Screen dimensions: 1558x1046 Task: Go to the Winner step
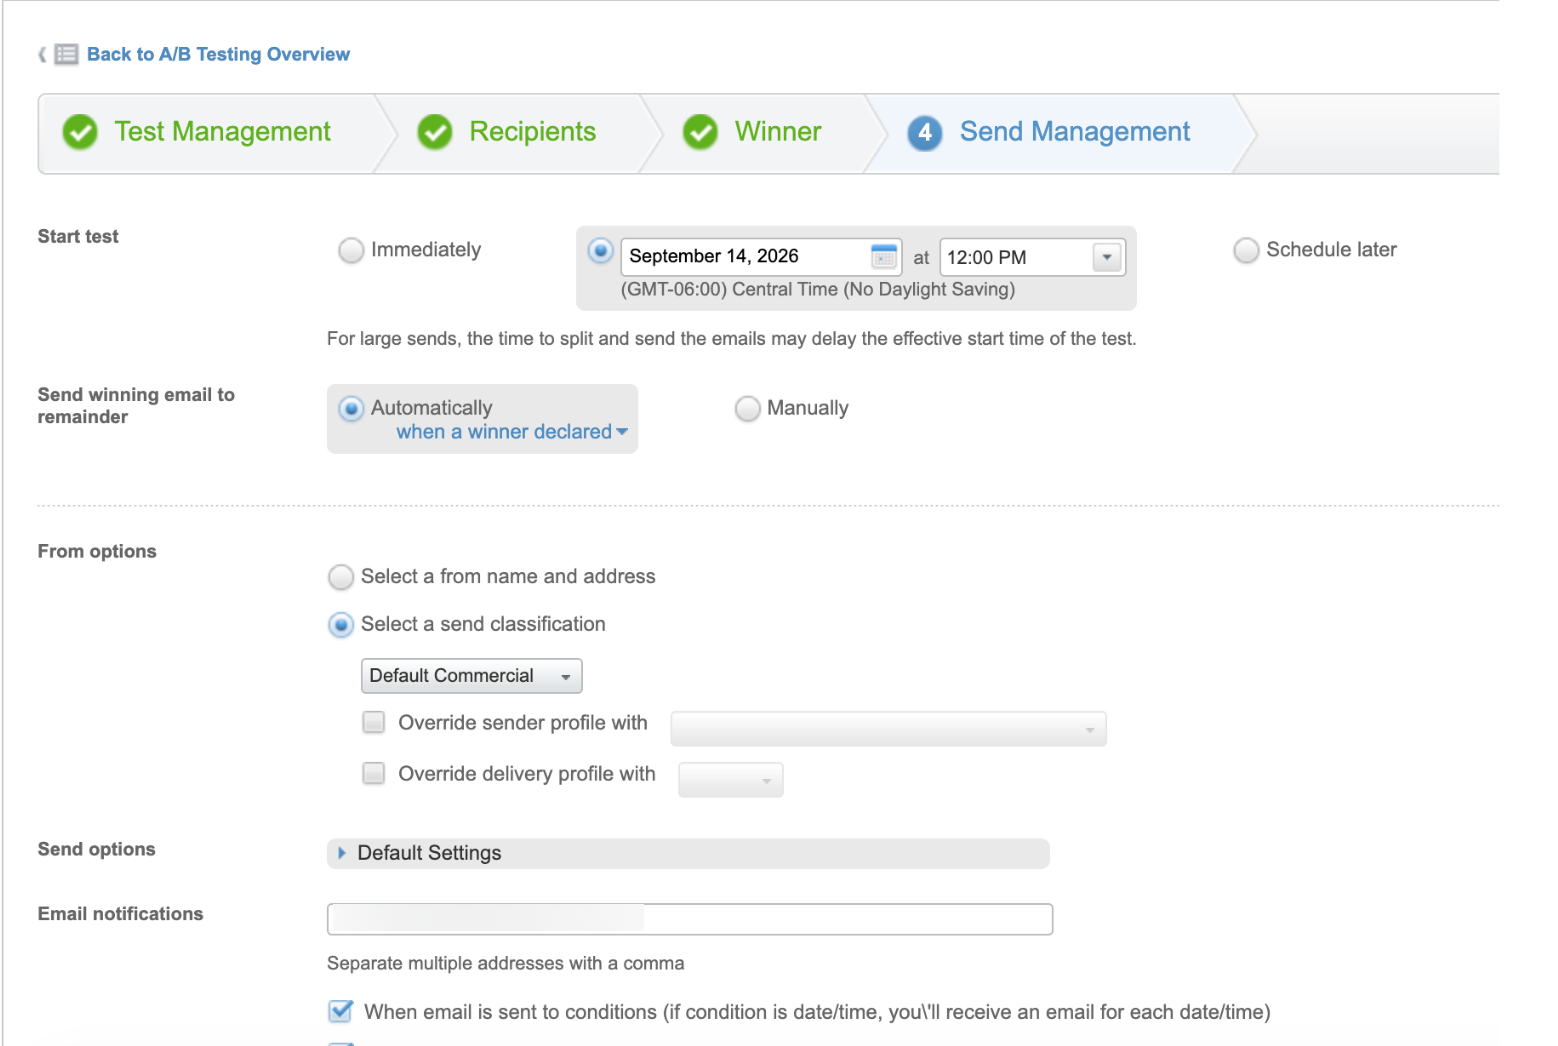pos(778,132)
